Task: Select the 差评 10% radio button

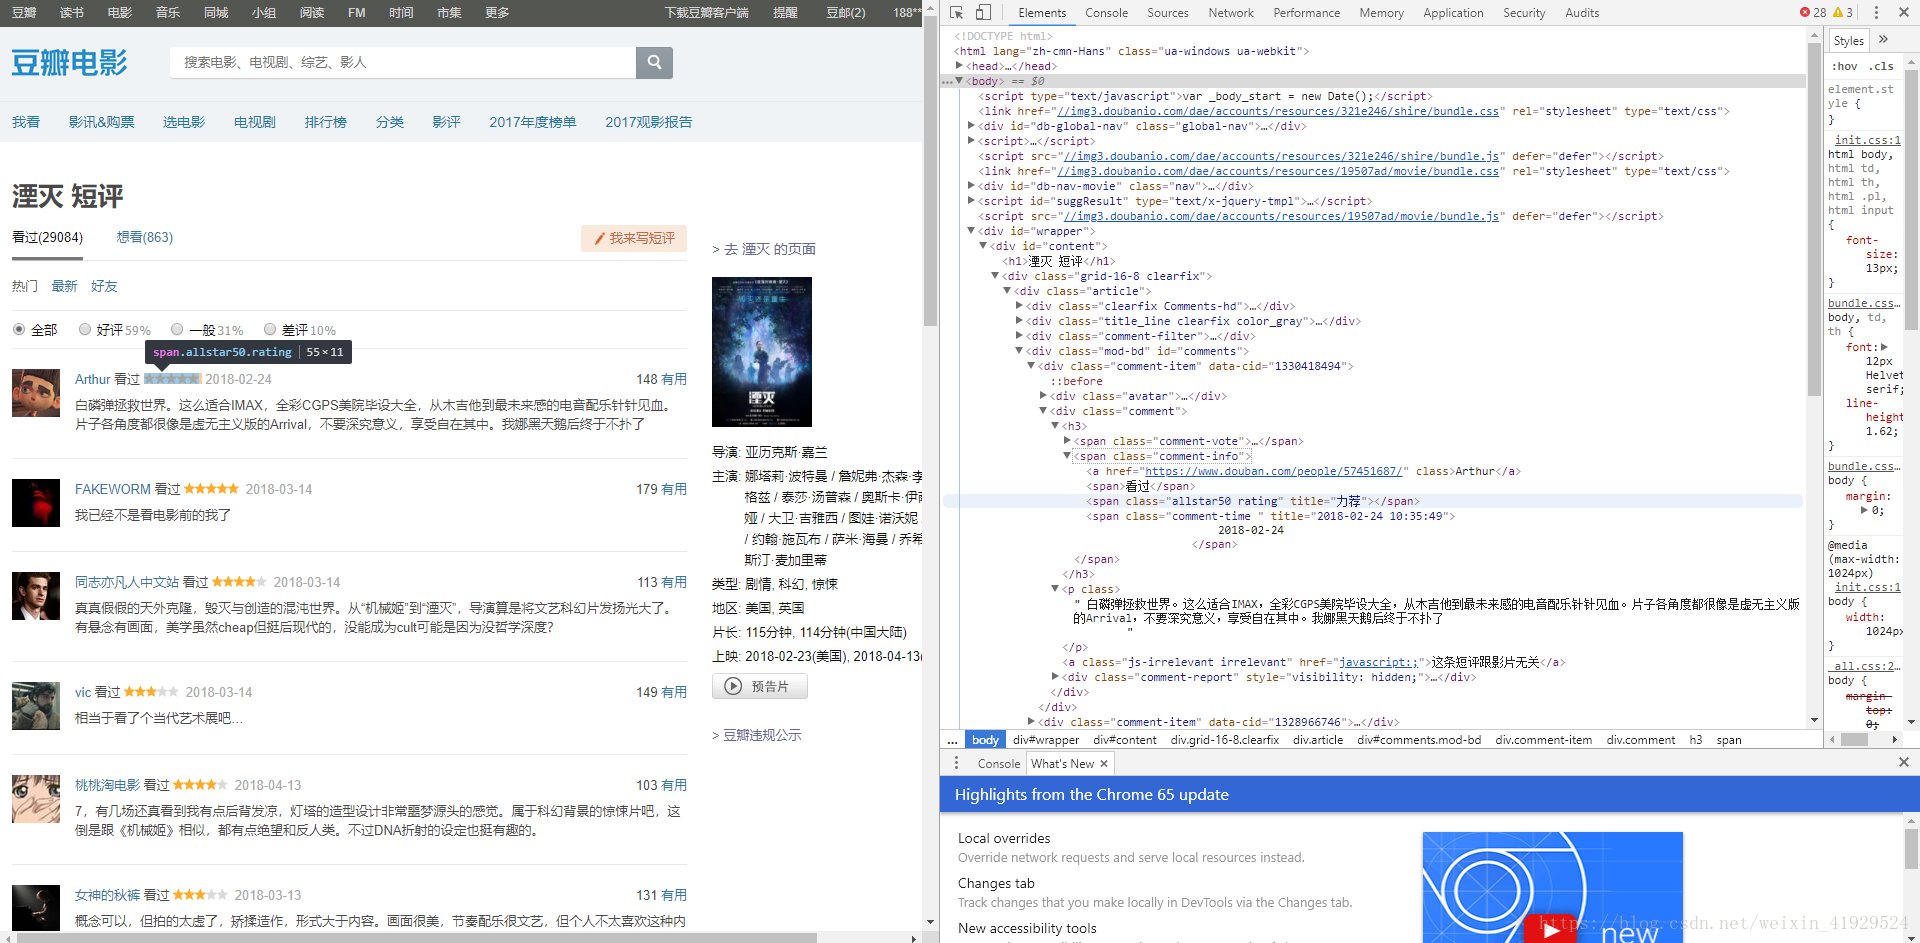Action: pyautogui.click(x=270, y=329)
